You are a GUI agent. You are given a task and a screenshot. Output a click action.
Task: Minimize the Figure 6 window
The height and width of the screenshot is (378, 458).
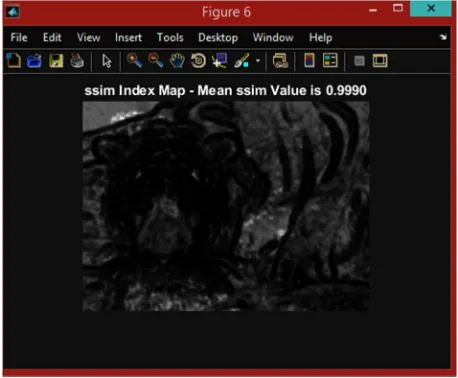373,10
